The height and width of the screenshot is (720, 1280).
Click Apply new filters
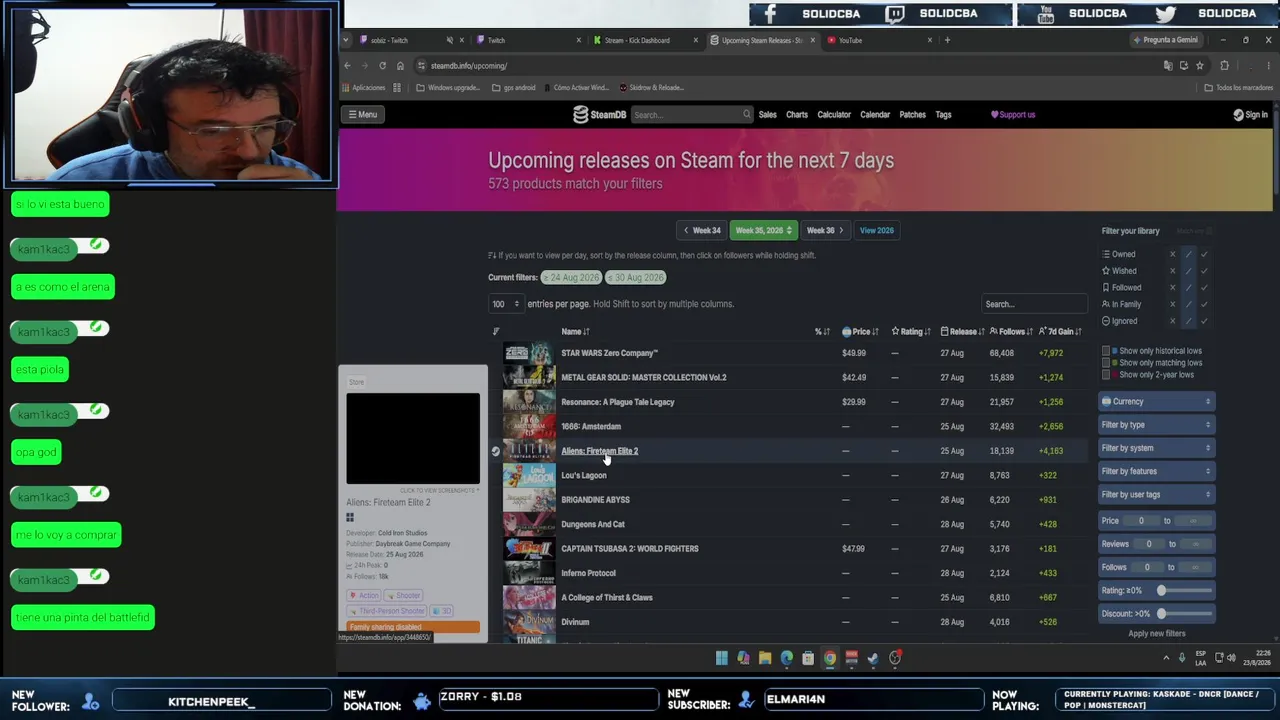tap(1157, 633)
